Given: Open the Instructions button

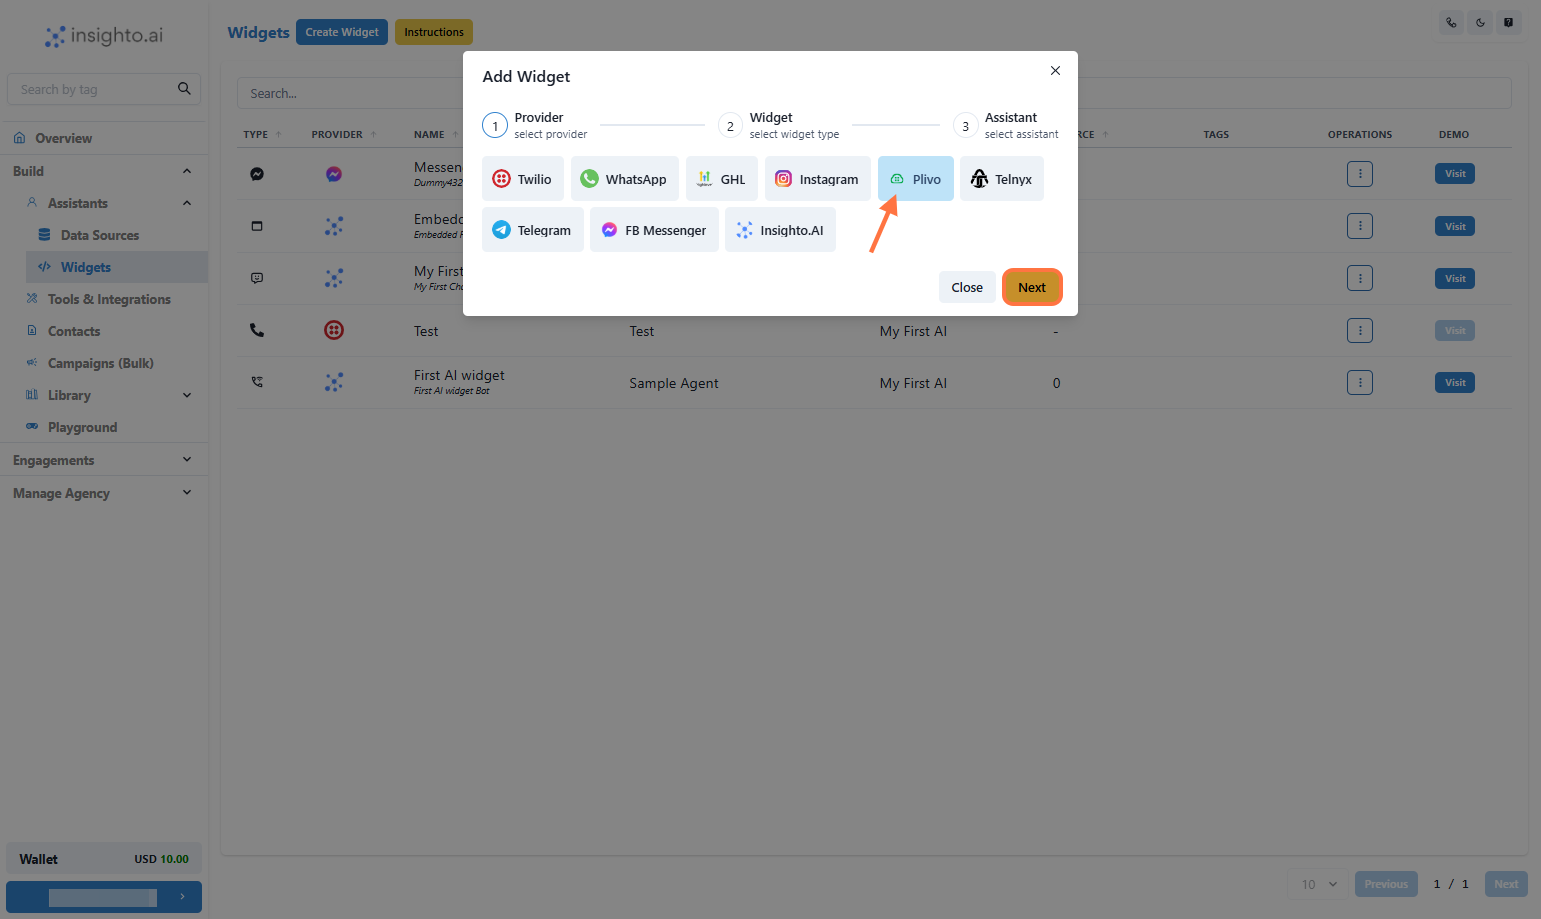Looking at the screenshot, I should point(434,32).
